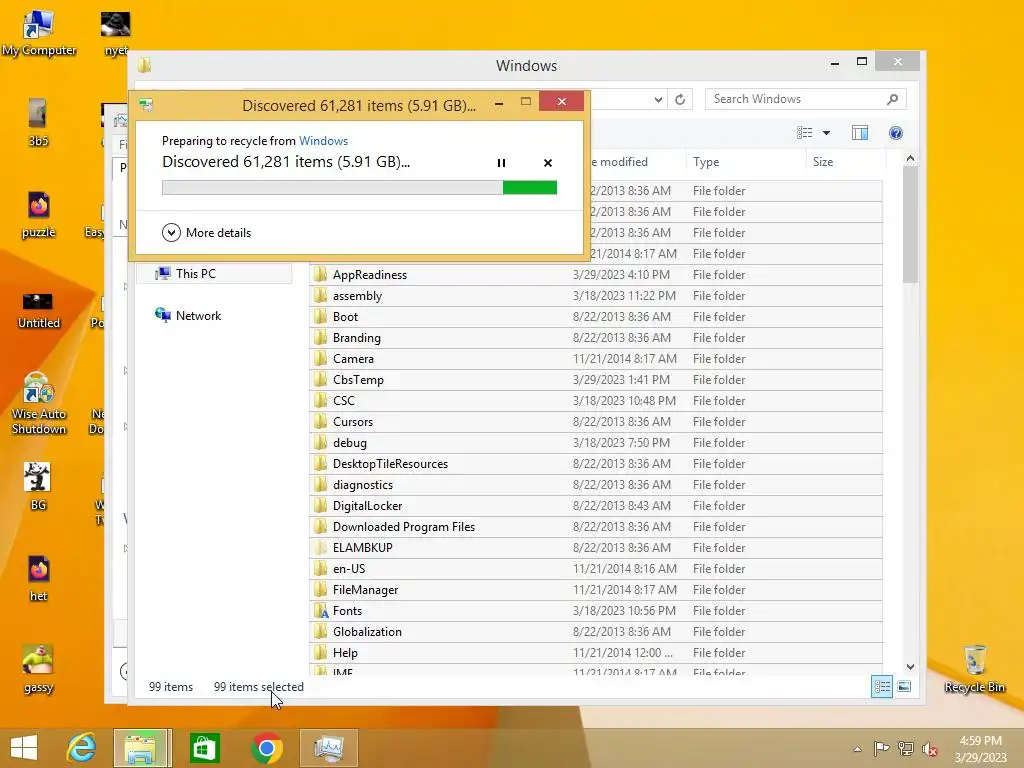
Task: Click the muted volume tray icon
Action: click(930, 749)
